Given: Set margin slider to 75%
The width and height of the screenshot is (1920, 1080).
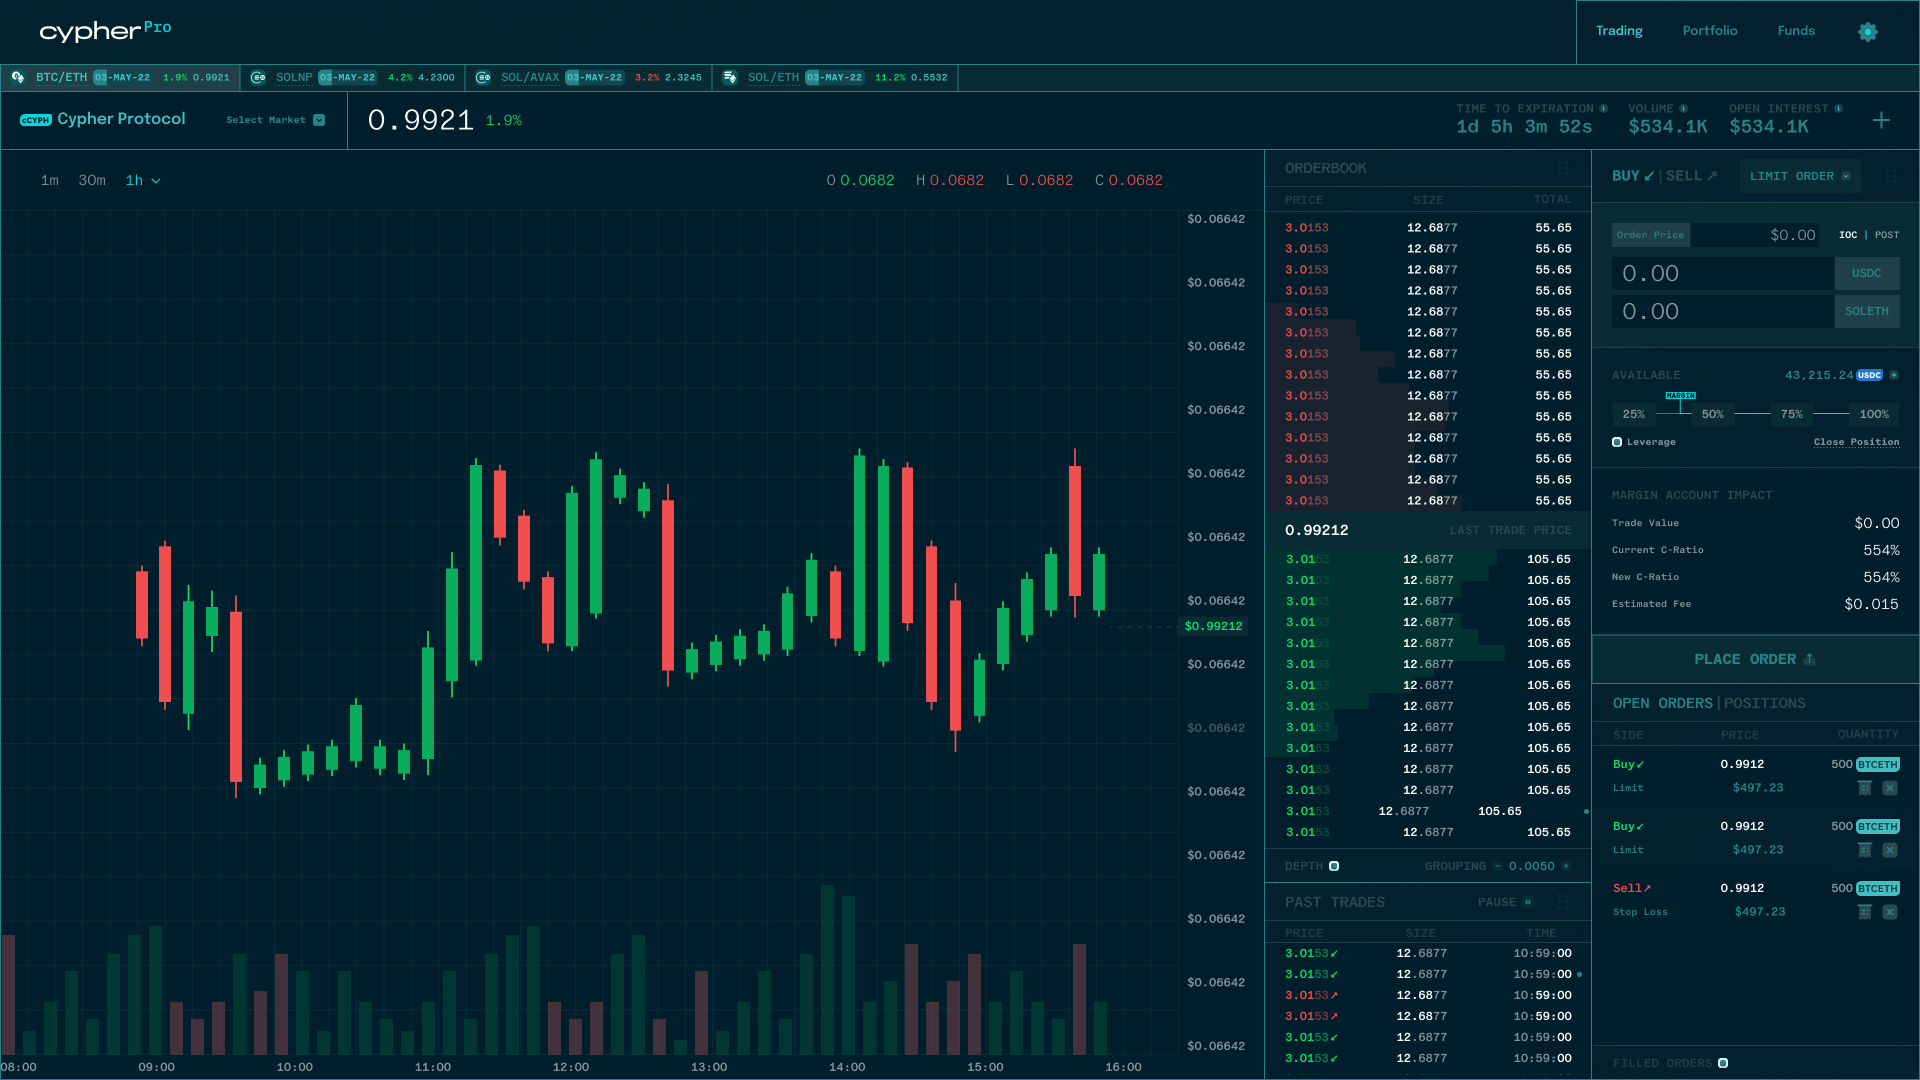Looking at the screenshot, I should (x=1791, y=414).
